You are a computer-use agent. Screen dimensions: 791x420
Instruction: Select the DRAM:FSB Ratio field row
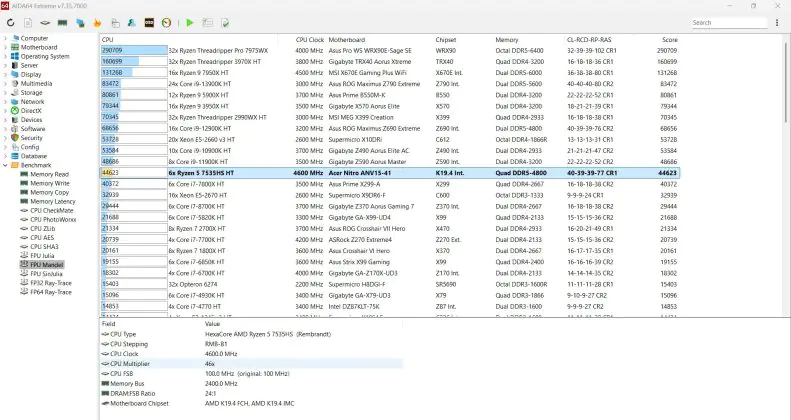(252, 393)
